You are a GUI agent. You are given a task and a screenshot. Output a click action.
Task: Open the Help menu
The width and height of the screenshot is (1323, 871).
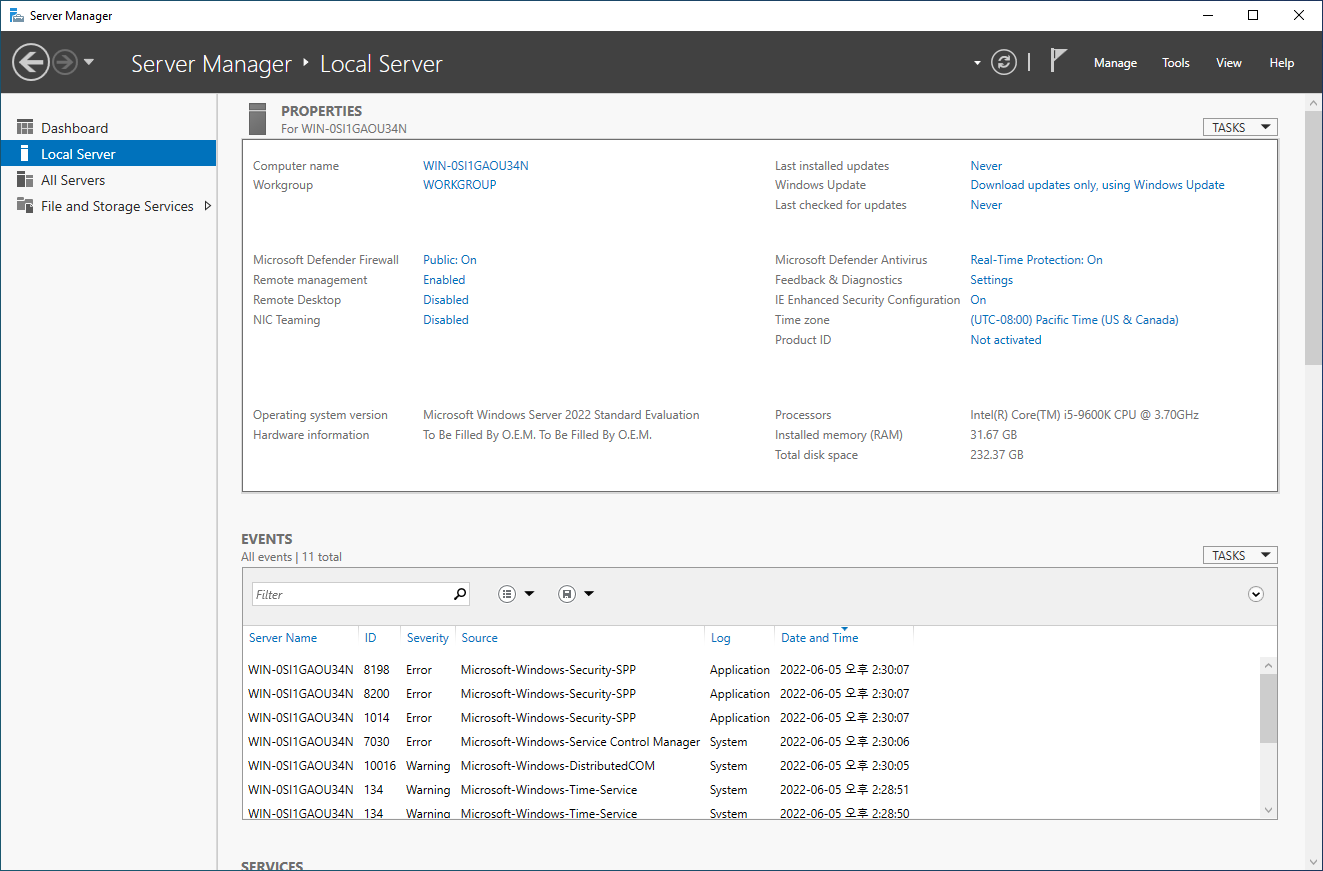(1282, 63)
